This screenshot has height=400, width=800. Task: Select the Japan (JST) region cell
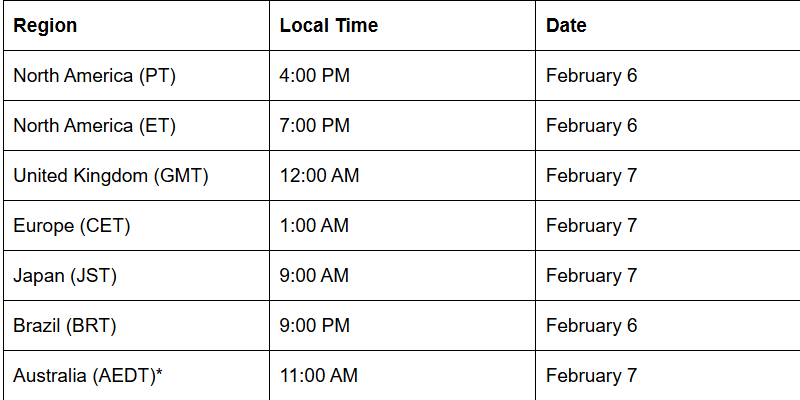click(65, 276)
